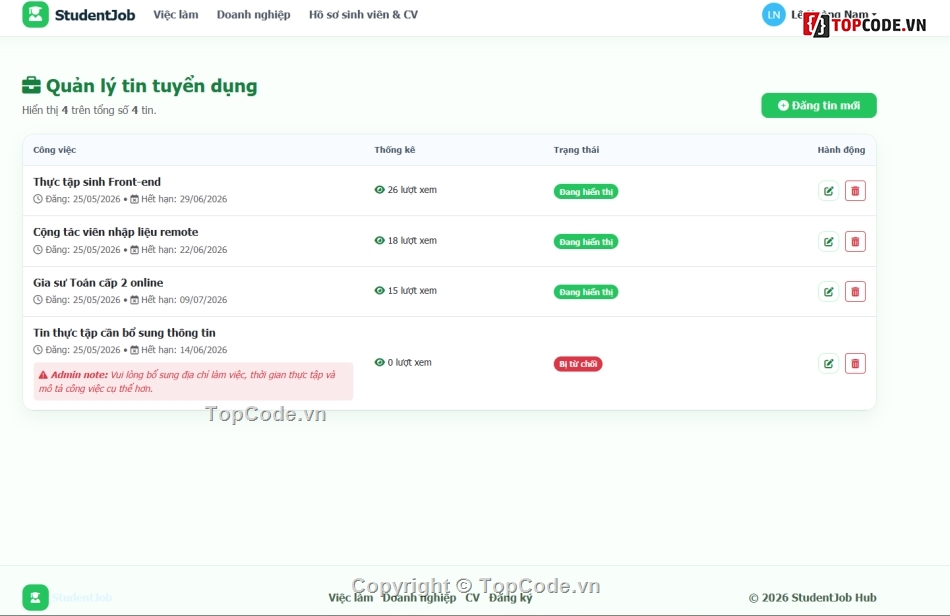
Task: Click Đang hiển thị badge for Gia sư Toán
Action: (x=586, y=292)
